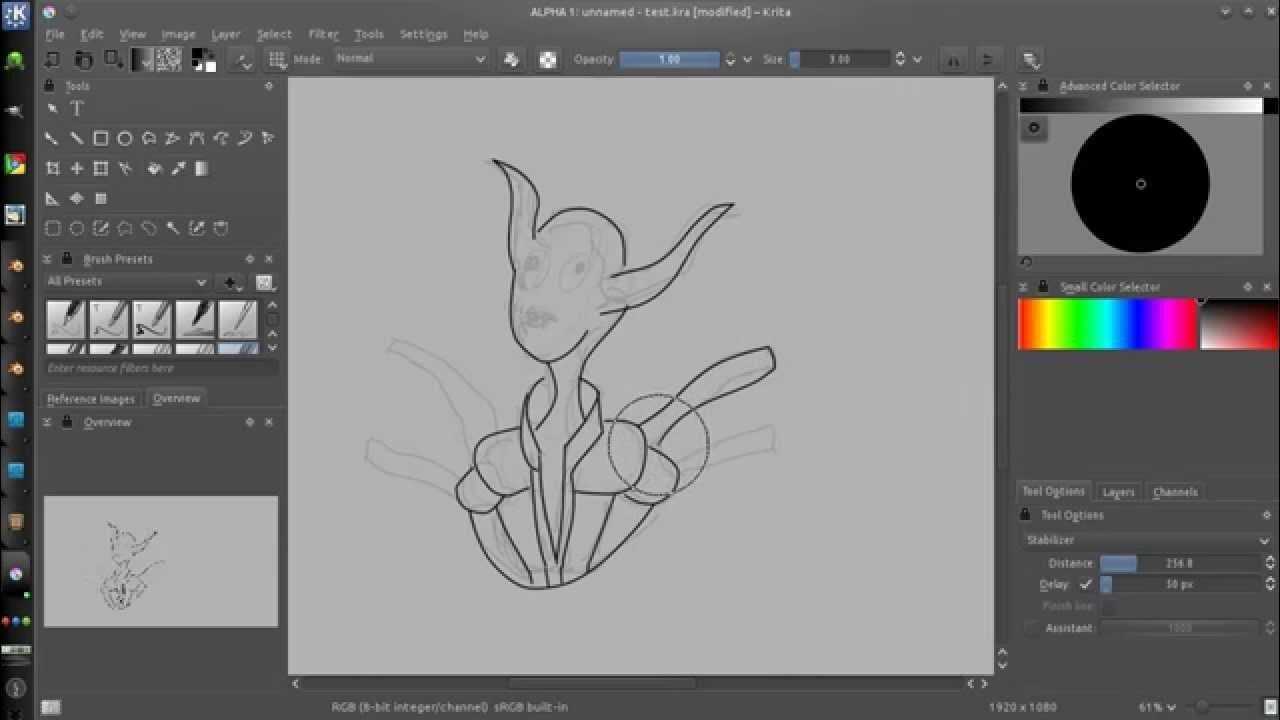Select the Measure tool
The width and height of the screenshot is (1280, 720).
pyautogui.click(x=52, y=198)
